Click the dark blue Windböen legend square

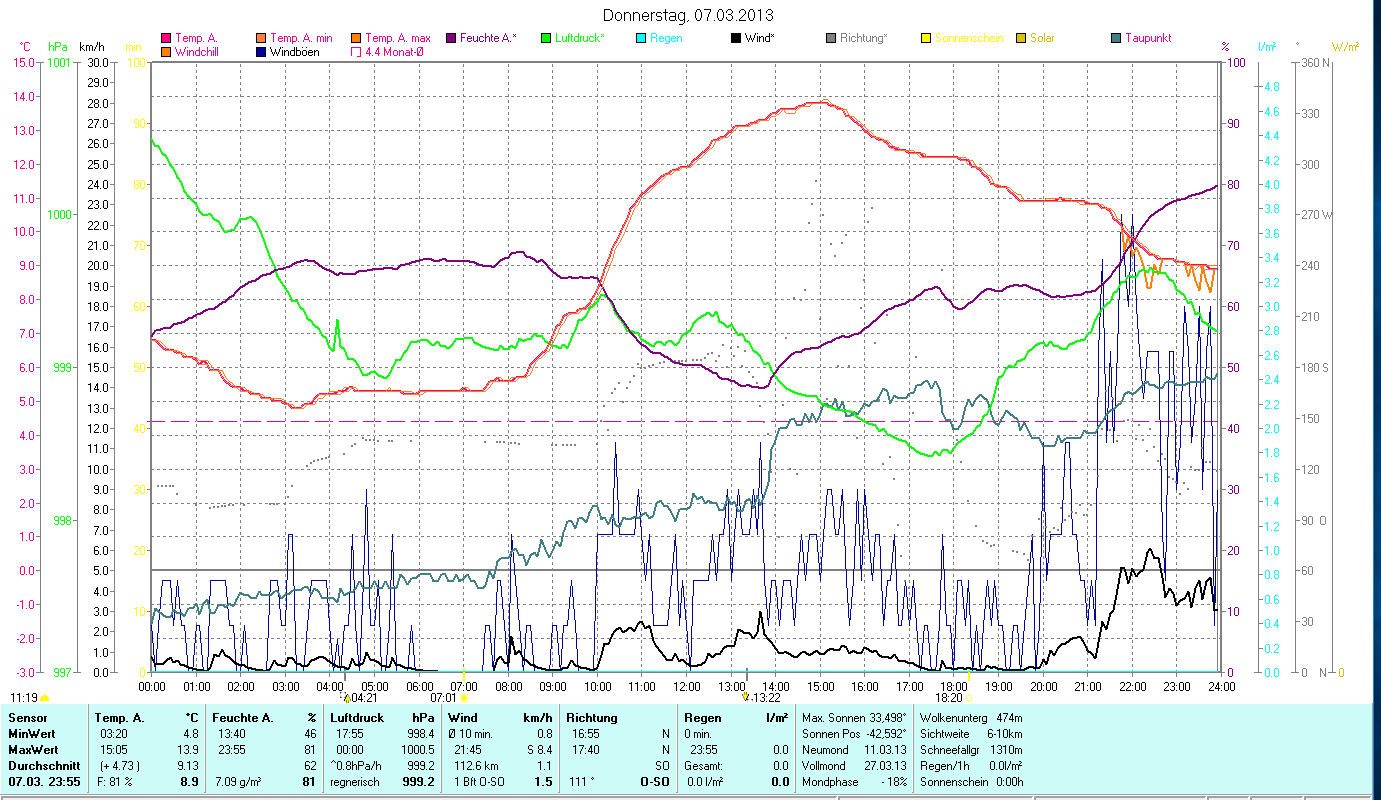point(262,51)
